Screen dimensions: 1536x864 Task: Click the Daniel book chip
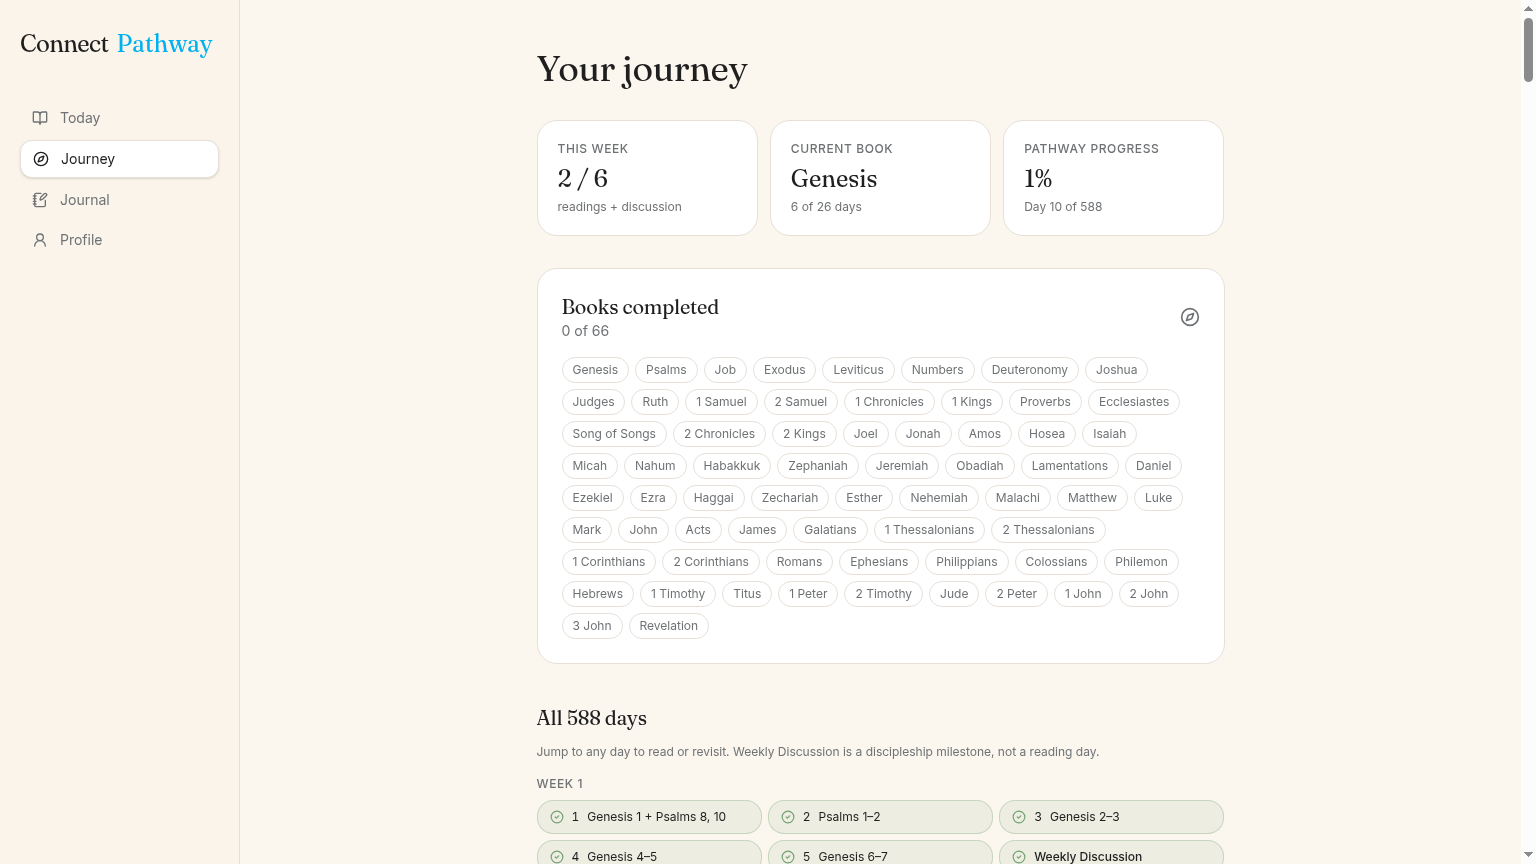click(1153, 466)
